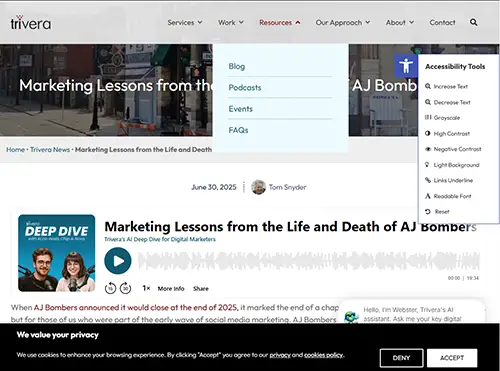Open the cookies policy link
This screenshot has height=371, width=500.
323,355
